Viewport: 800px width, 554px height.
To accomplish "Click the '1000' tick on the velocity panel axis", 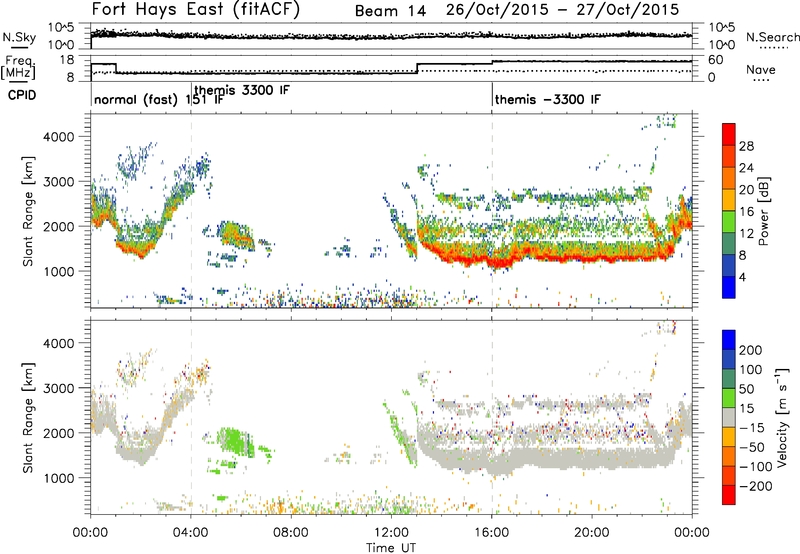I will point(59,478).
